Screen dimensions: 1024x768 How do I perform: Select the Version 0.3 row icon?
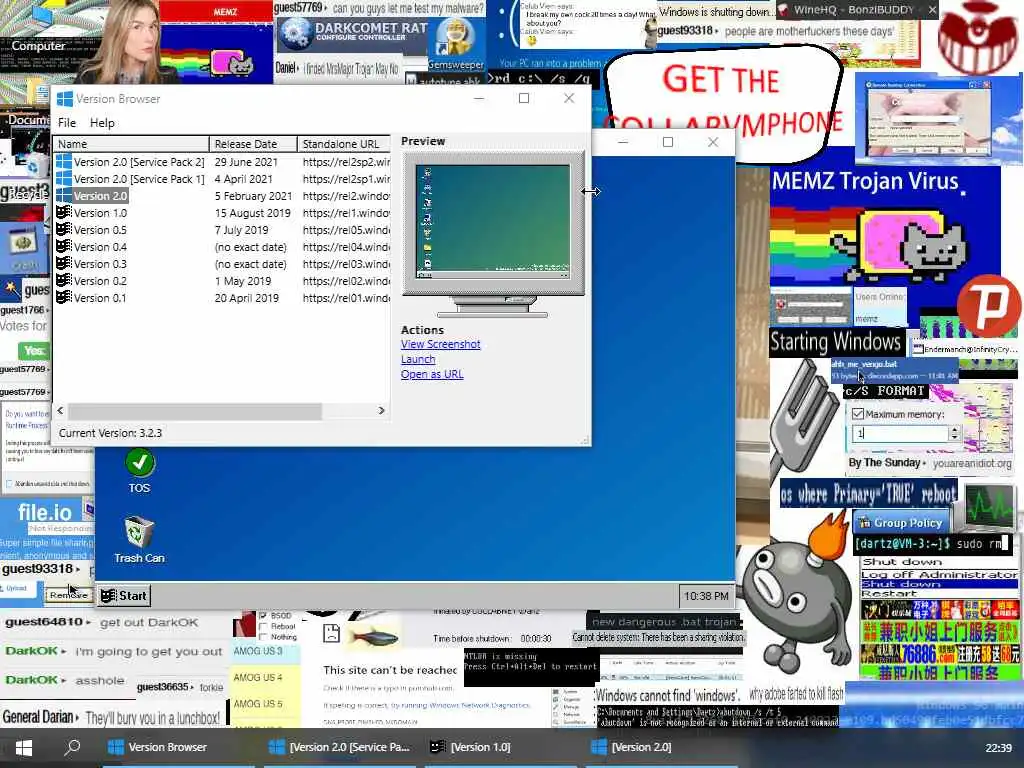tap(63, 264)
